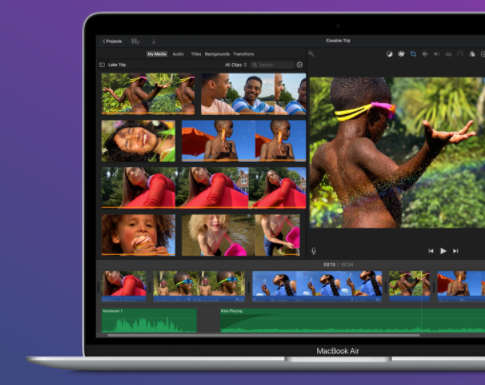Switch to the Titles tab

tap(196, 54)
